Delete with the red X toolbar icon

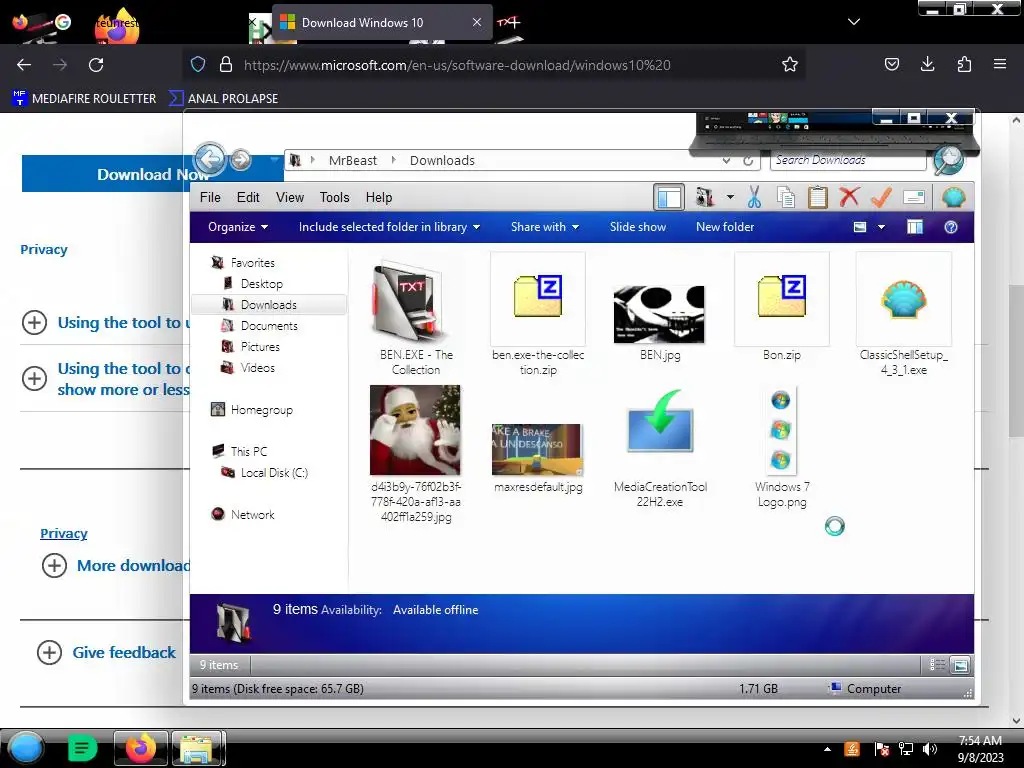[849, 197]
